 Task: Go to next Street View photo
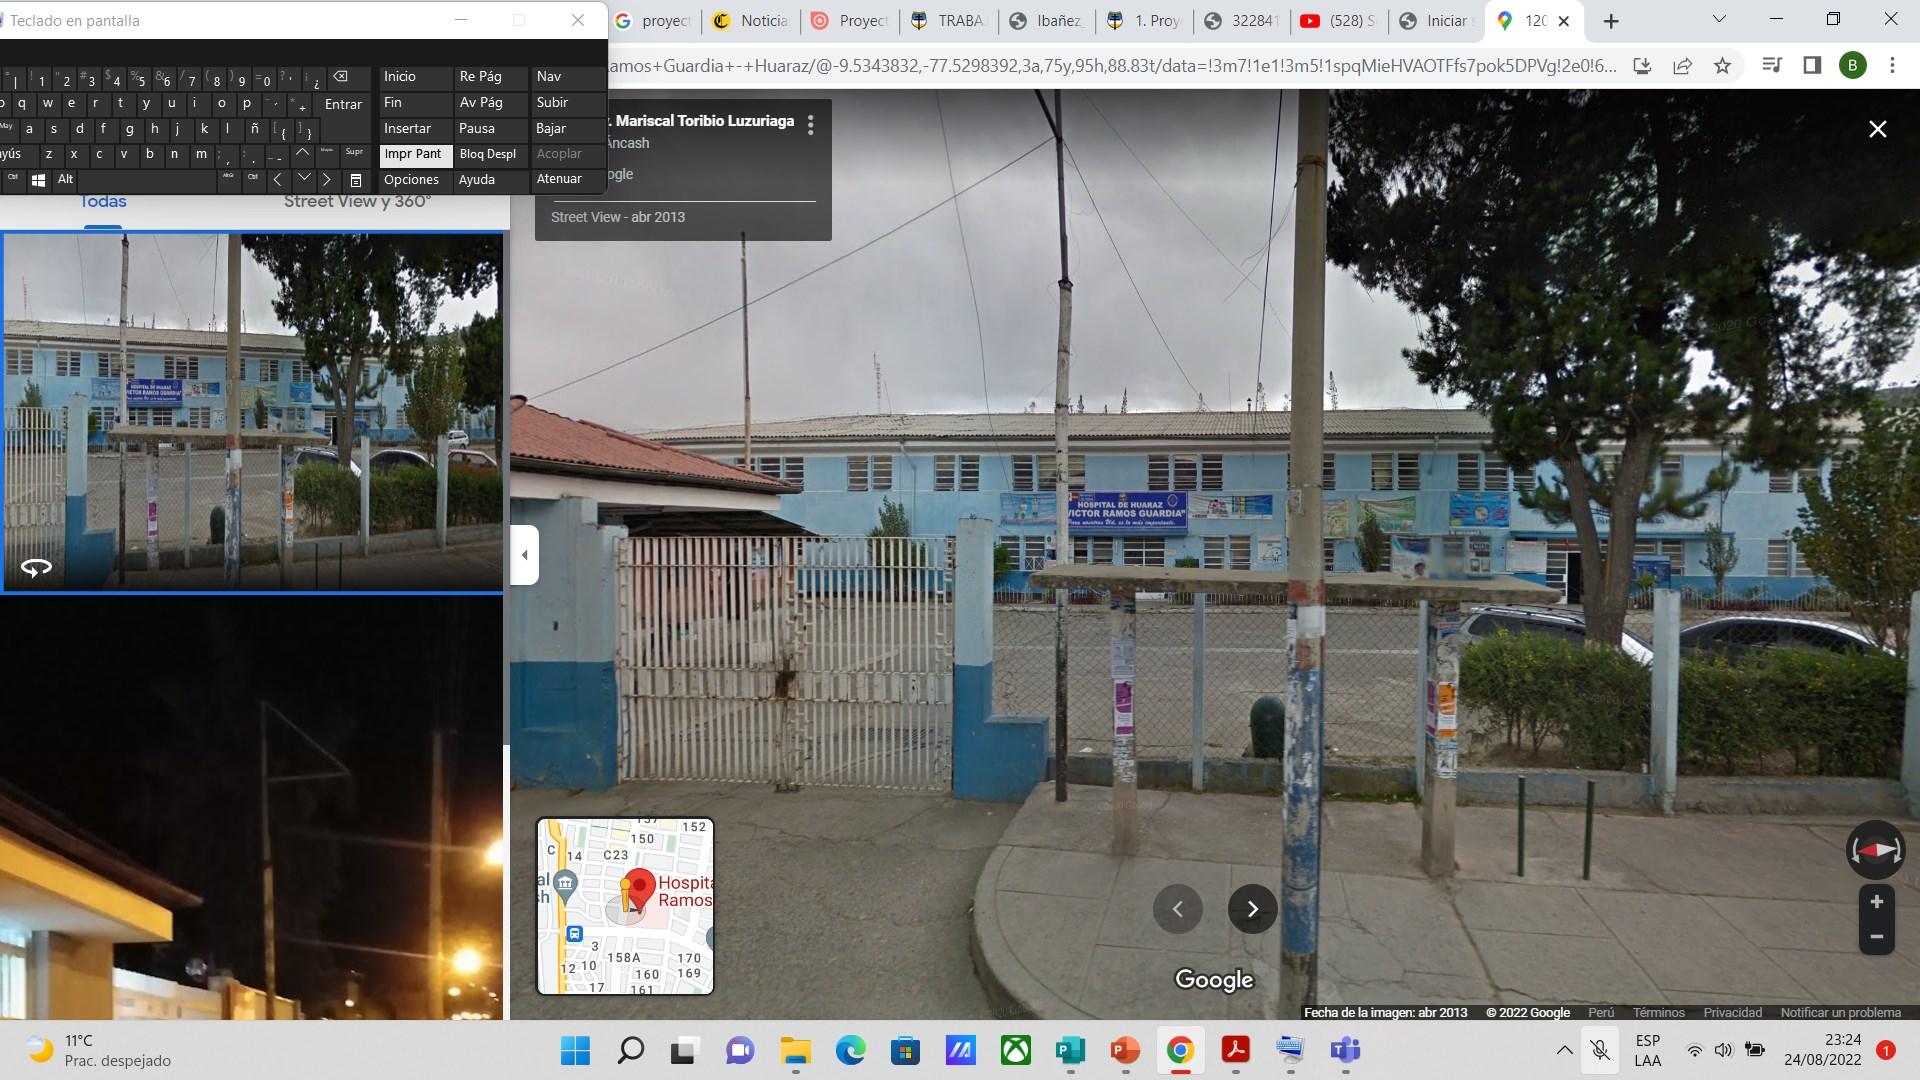1252,909
